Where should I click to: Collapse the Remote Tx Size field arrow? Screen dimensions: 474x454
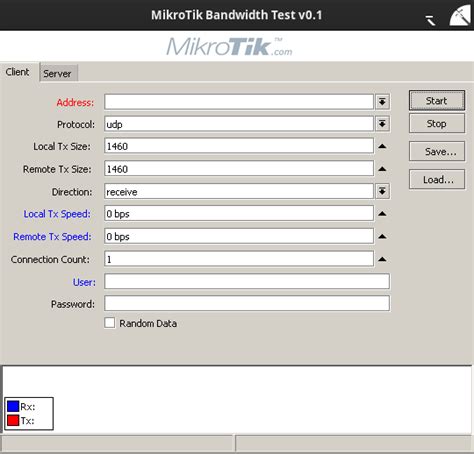(x=382, y=169)
